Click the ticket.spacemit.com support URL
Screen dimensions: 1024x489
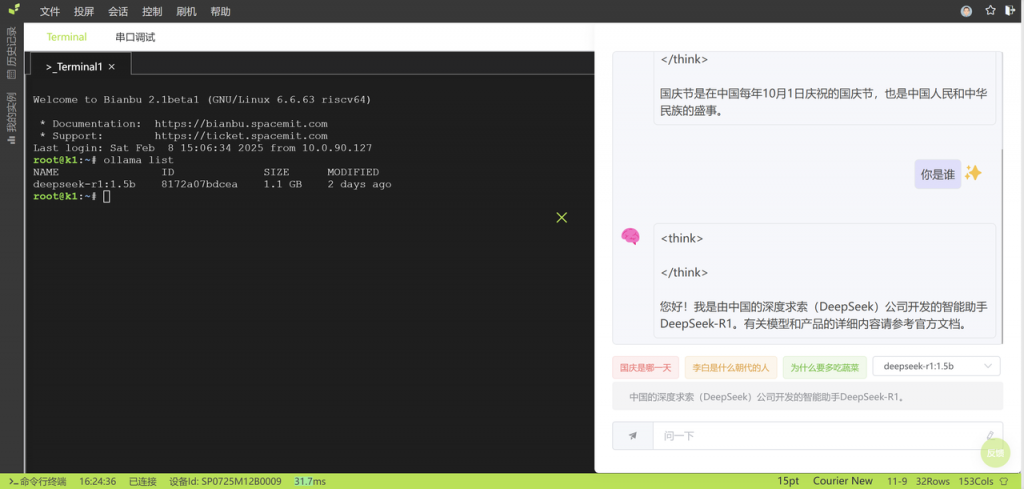coord(241,136)
